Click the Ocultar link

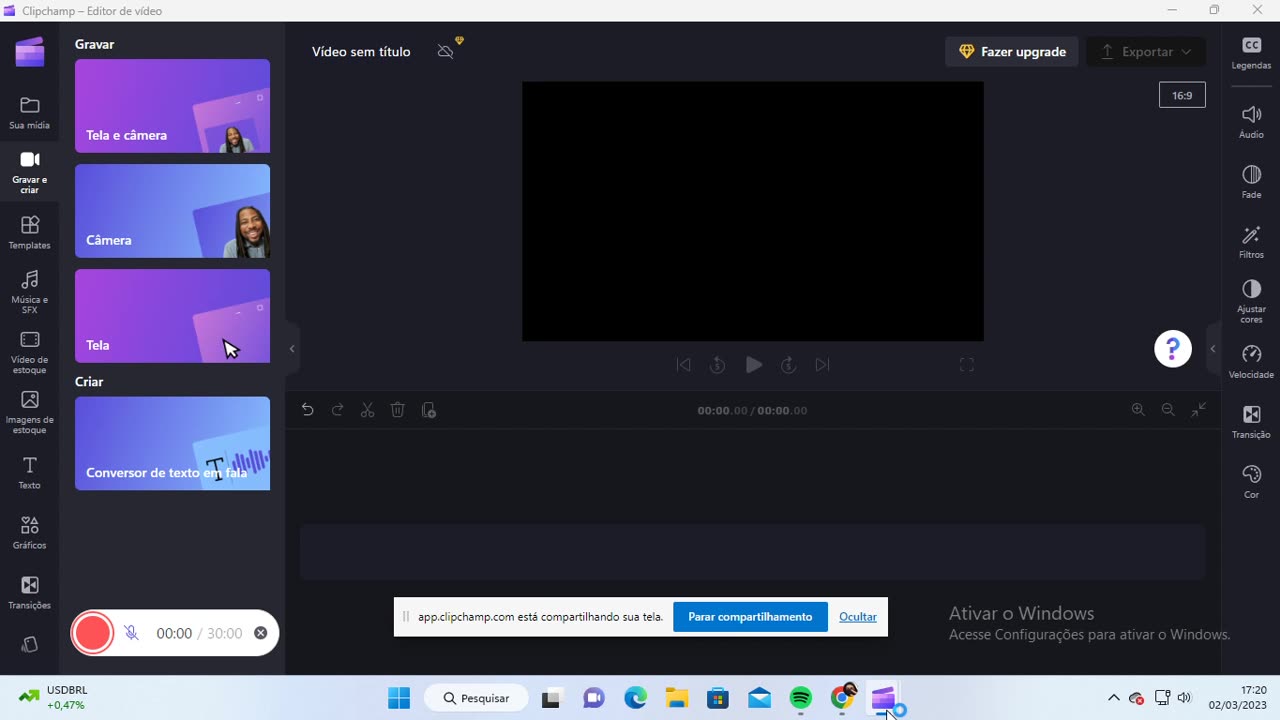coord(858,617)
